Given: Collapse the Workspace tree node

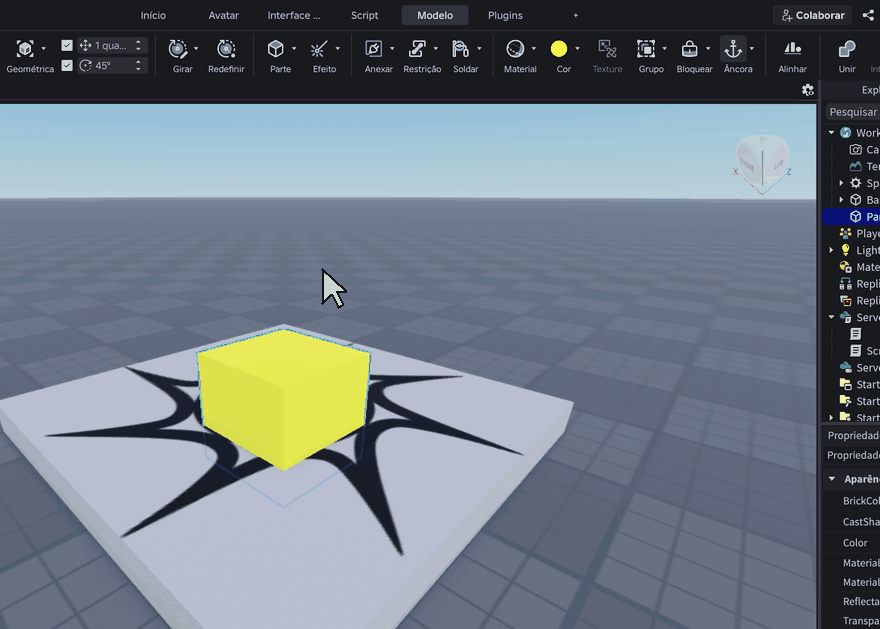Looking at the screenshot, I should [832, 133].
